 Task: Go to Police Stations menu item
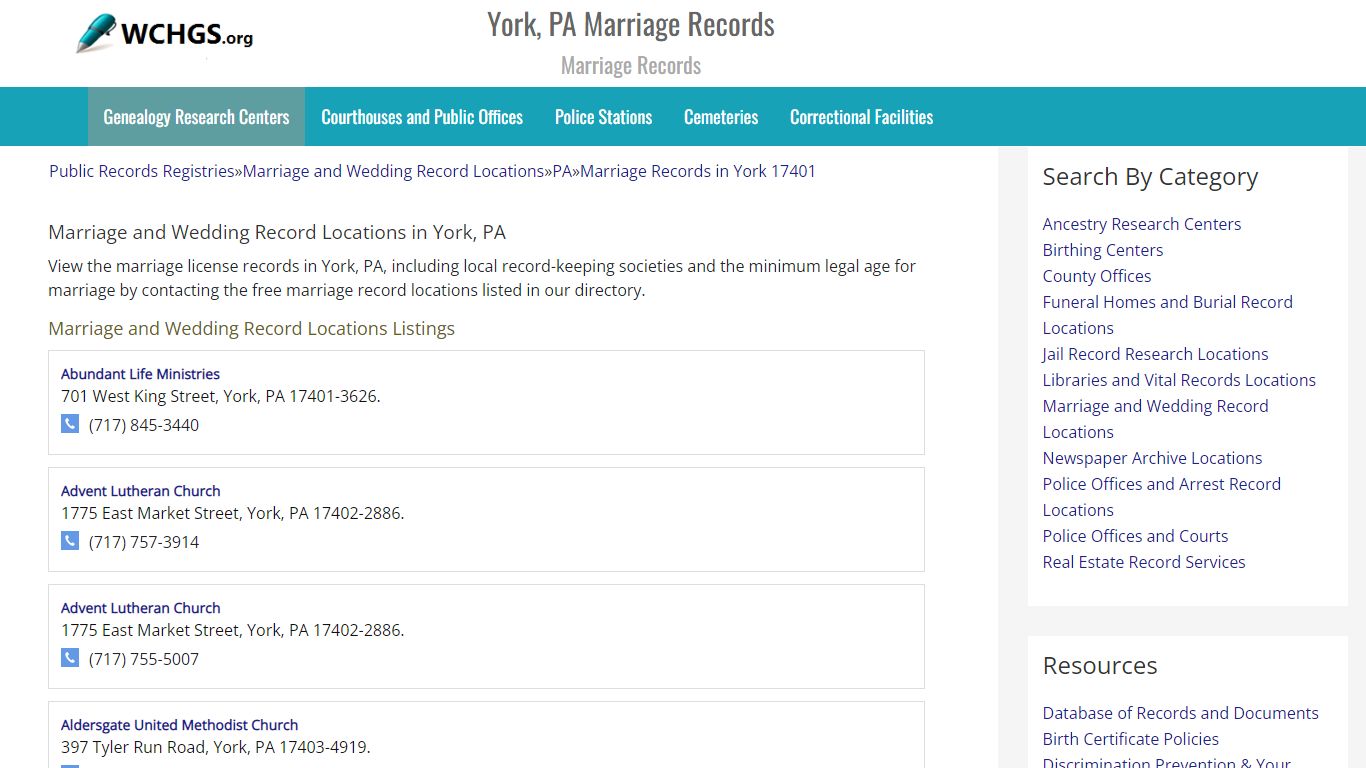603,117
